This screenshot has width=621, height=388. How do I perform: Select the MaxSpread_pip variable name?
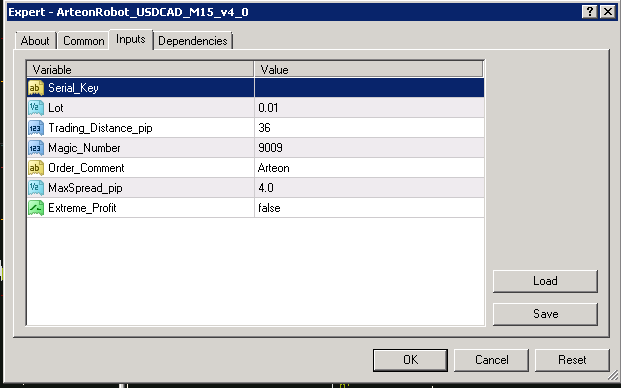click(85, 188)
